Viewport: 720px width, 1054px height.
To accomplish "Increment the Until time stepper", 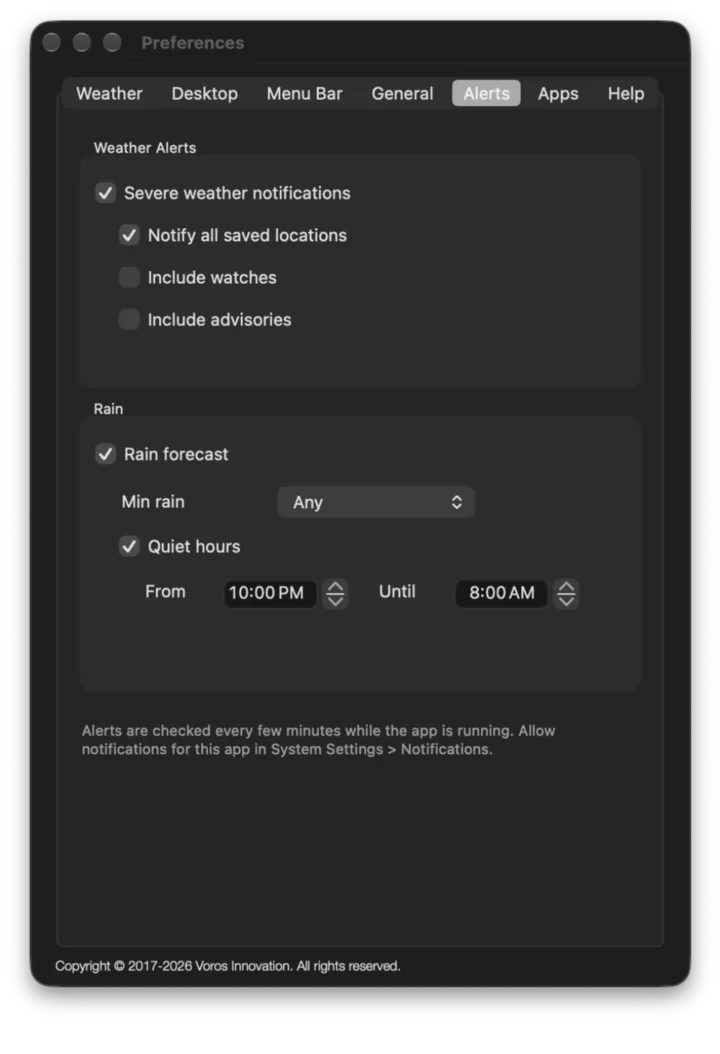I will coord(567,587).
